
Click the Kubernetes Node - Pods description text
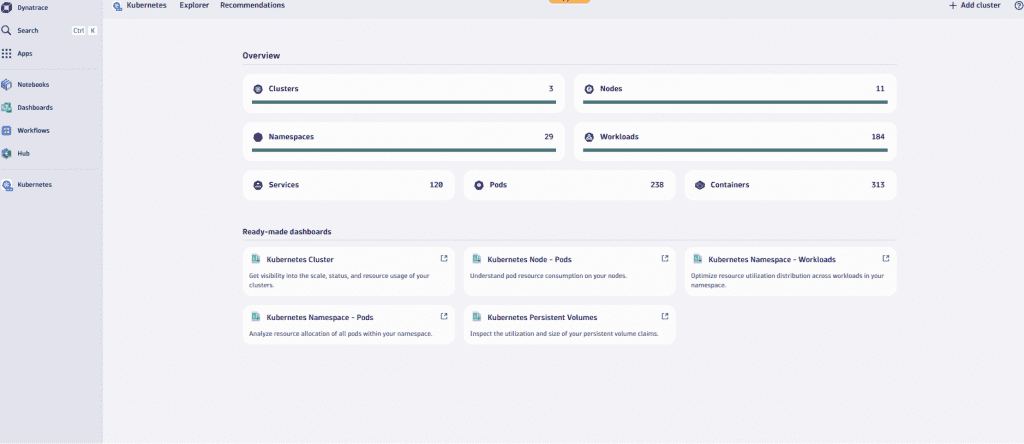[x=549, y=276]
